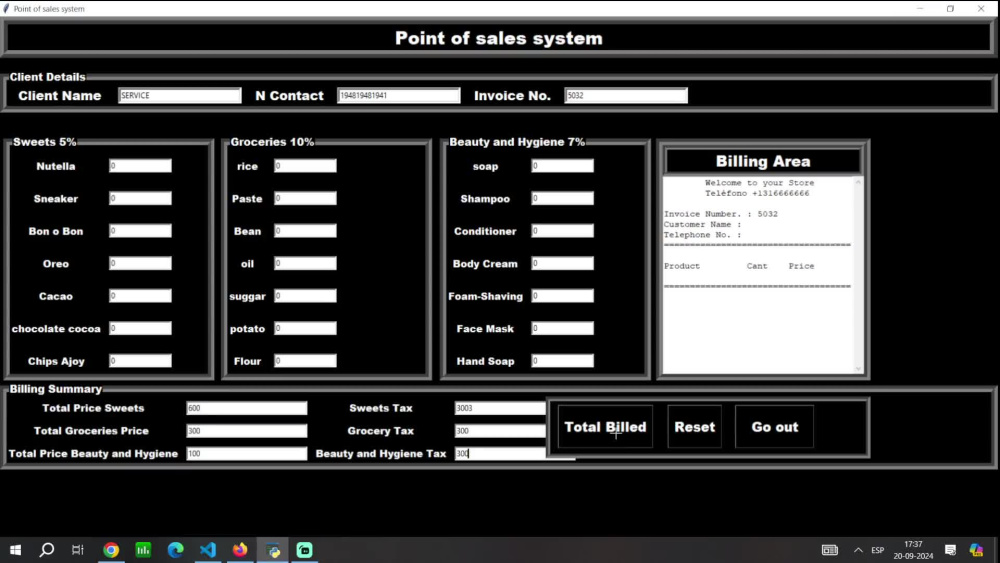Open the green chart app in the taskbar
The height and width of the screenshot is (563, 1000).
pyautogui.click(x=143, y=550)
